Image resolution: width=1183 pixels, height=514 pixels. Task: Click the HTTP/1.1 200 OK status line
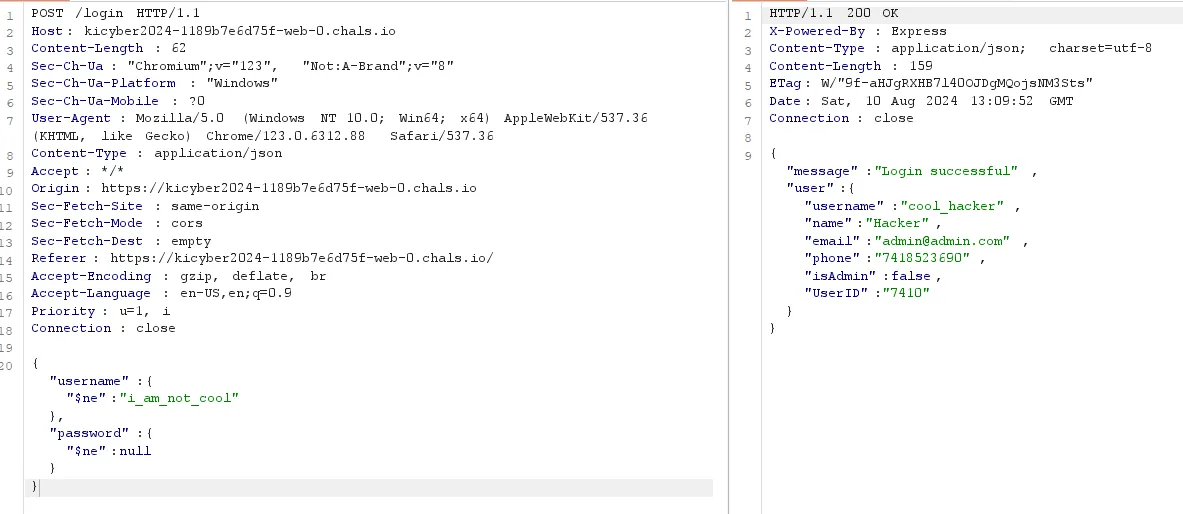point(834,14)
